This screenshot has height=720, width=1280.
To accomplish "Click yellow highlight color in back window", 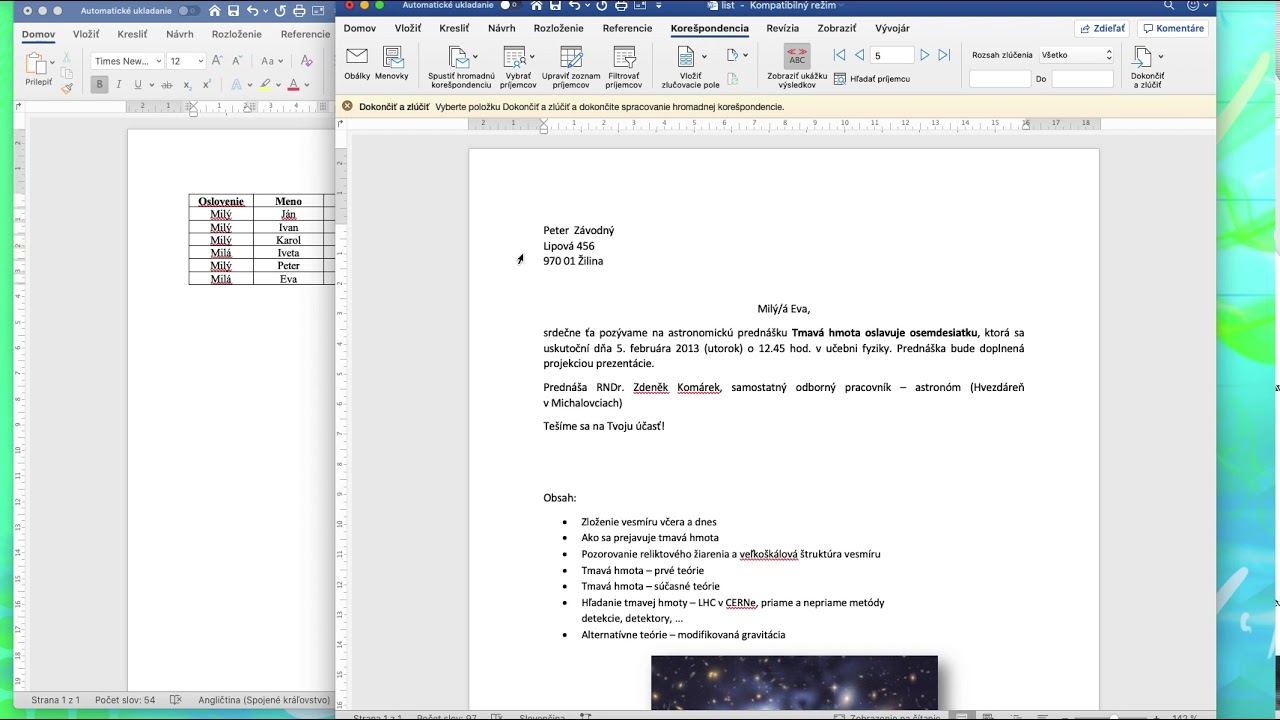I will pyautogui.click(x=264, y=85).
